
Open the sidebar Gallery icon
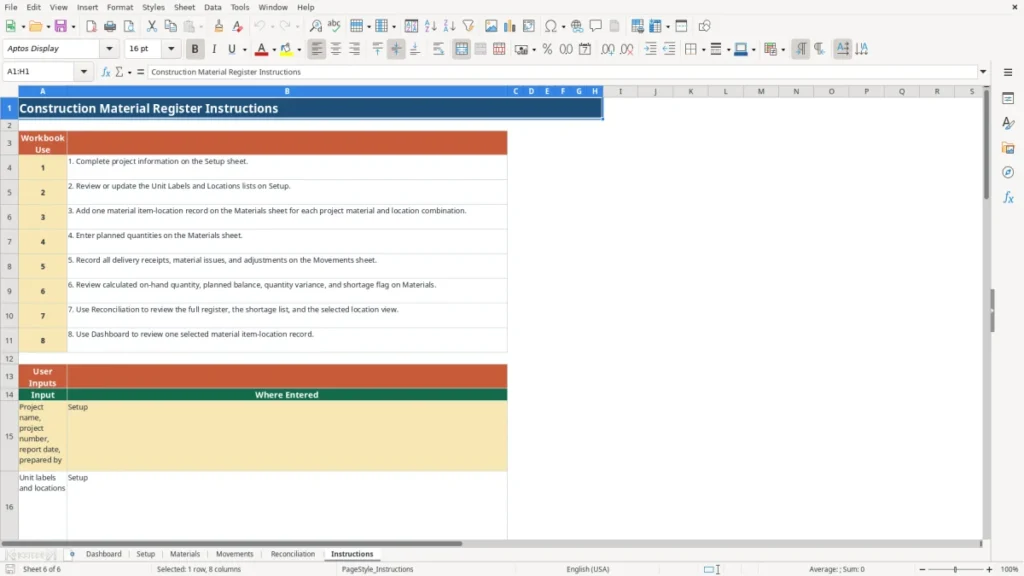(1008, 148)
